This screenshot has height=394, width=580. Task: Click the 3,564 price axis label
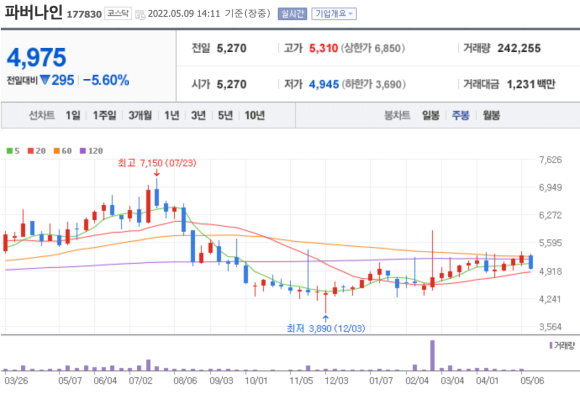pos(550,327)
